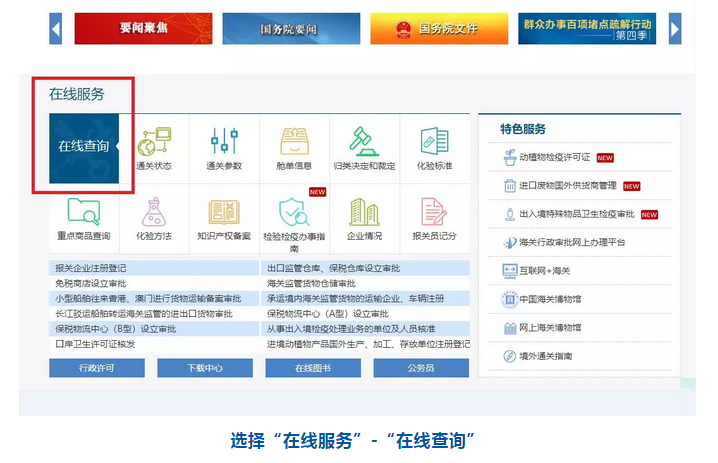This screenshot has width=718, height=463.
Task: Click 动植物检疫许可证 in 特色服务
Action: coord(556,158)
